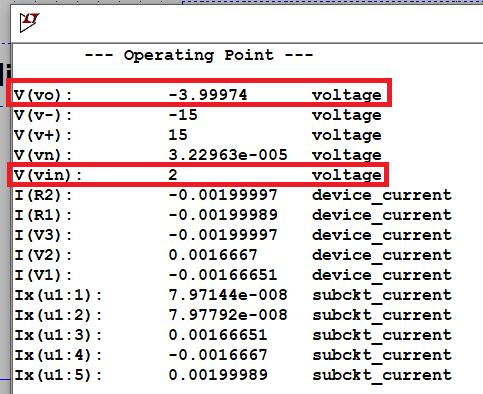The height and width of the screenshot is (394, 483).
Task: Click the Ix(u1:5) subckt current entry
Action: click(x=233, y=375)
